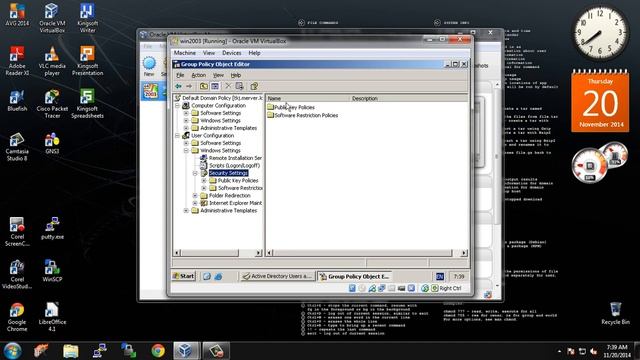Toggle Show/Hide Console Tree toolbar icon
The image size is (640, 360).
coord(215,86)
